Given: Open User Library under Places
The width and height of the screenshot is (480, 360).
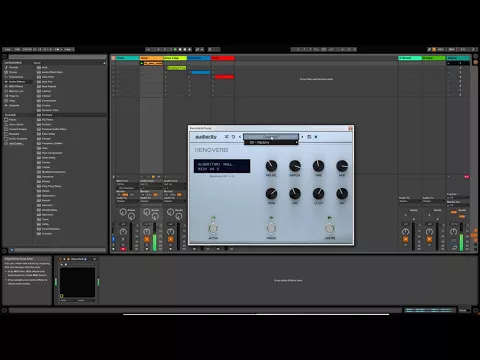Looking at the screenshot, I should tap(16, 124).
